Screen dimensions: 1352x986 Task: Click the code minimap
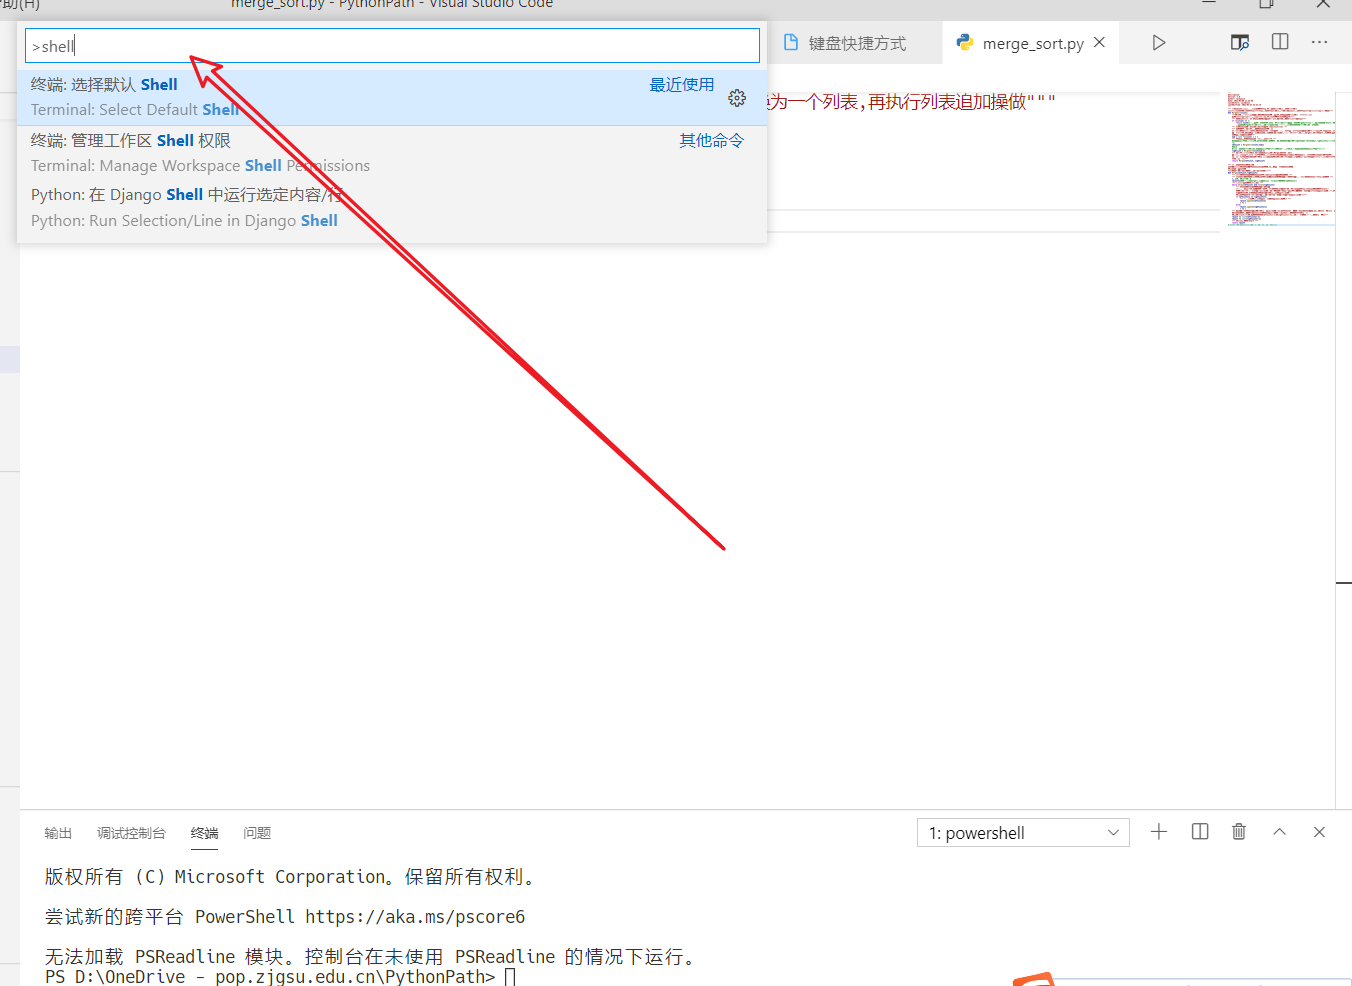click(1281, 160)
